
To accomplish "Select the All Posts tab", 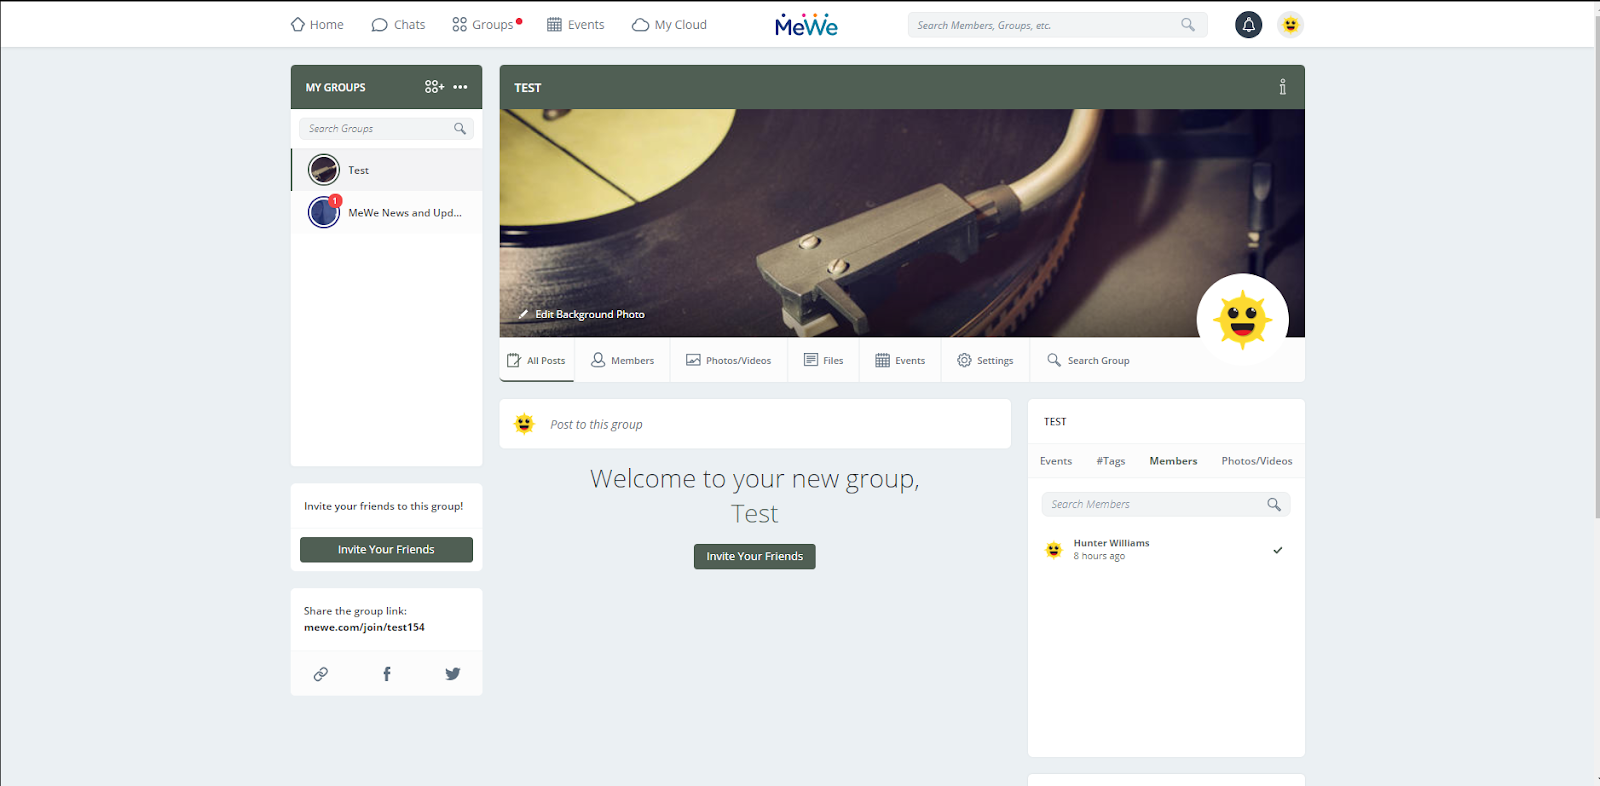I will (x=536, y=360).
